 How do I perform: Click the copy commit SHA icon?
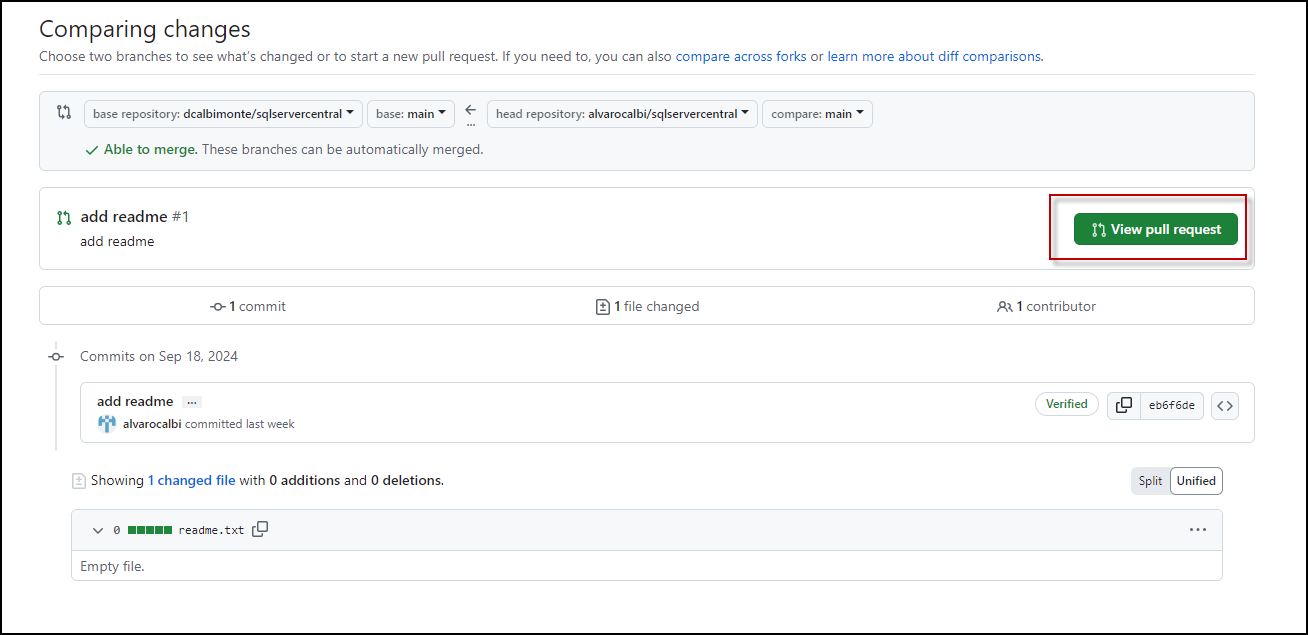pyautogui.click(x=1124, y=405)
